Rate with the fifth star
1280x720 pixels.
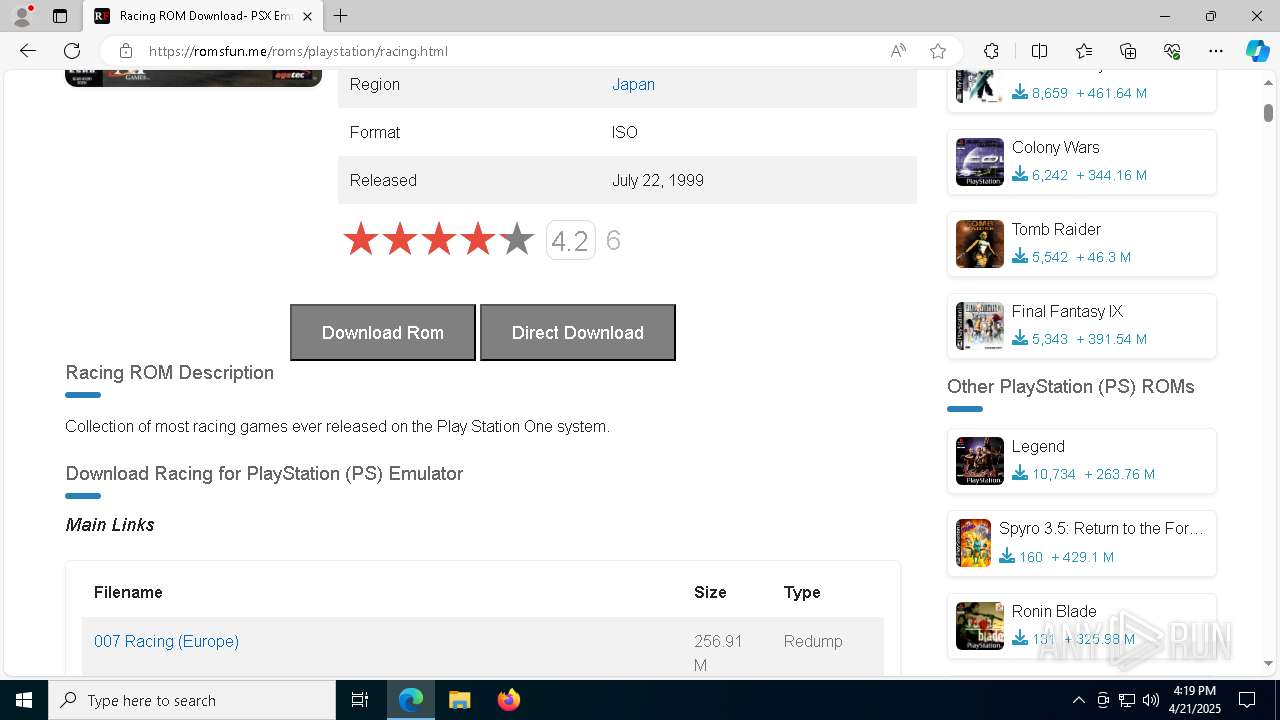517,240
